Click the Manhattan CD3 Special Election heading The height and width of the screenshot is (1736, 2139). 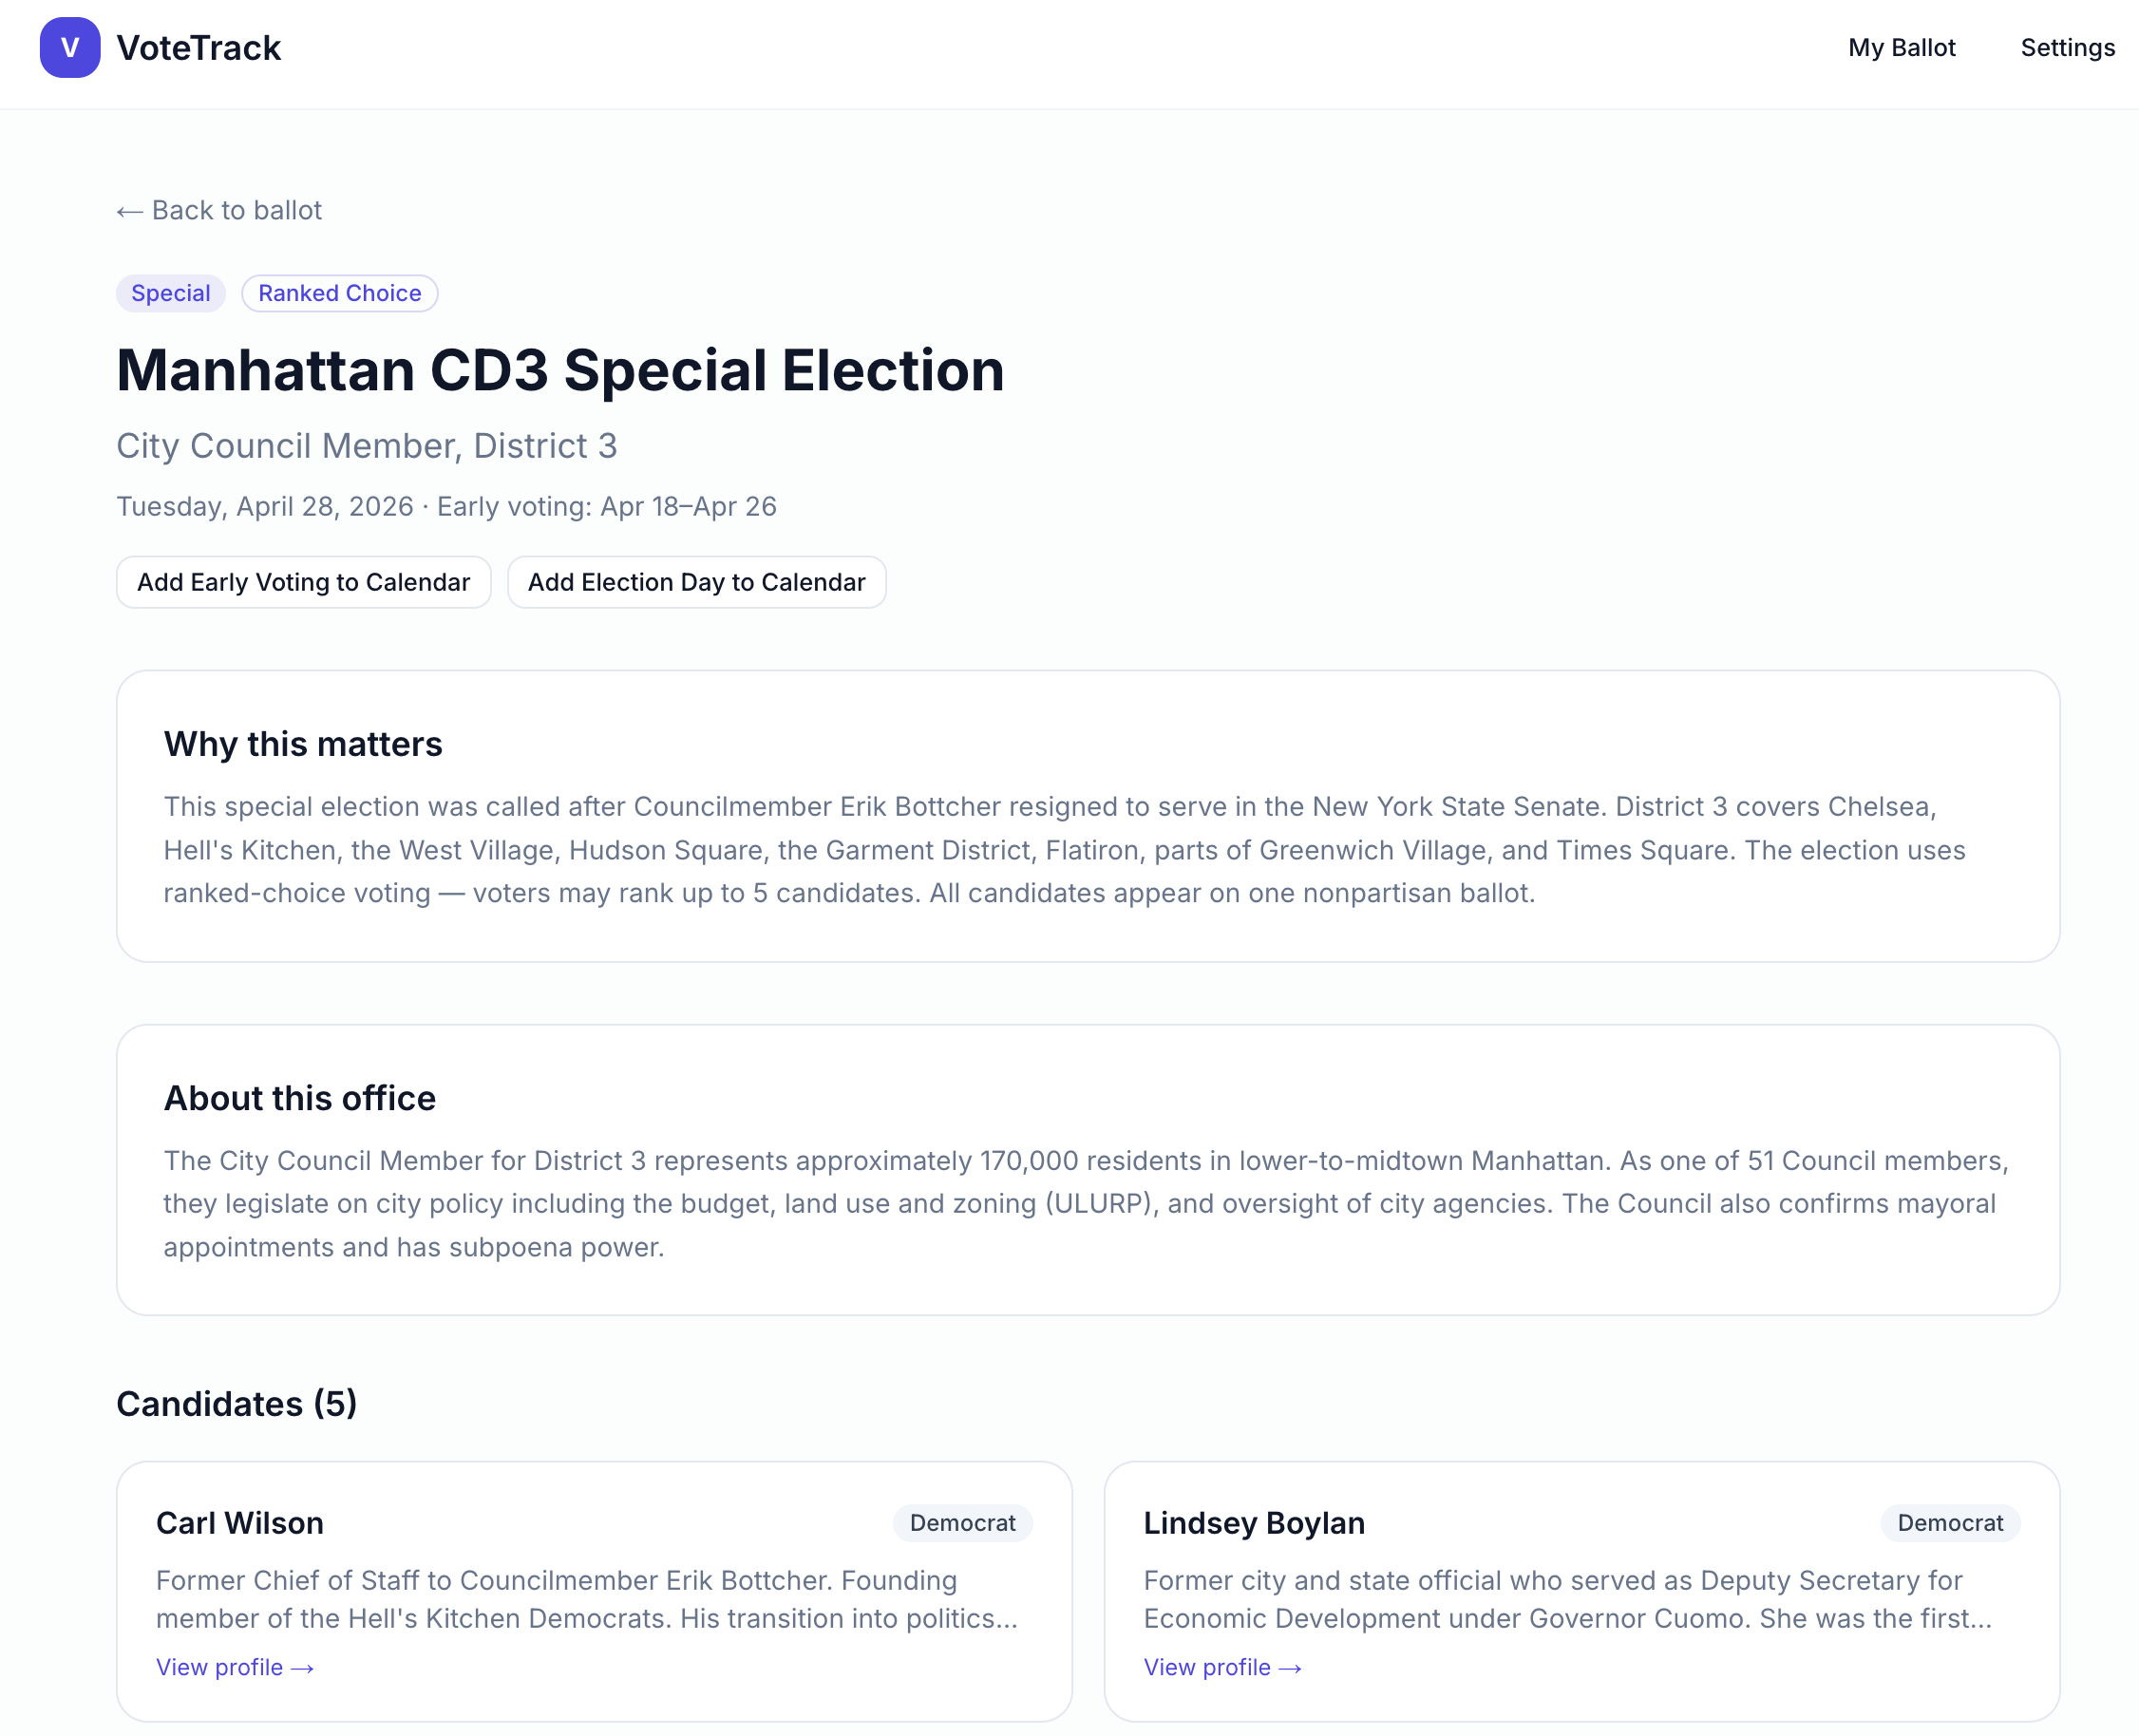tap(560, 370)
